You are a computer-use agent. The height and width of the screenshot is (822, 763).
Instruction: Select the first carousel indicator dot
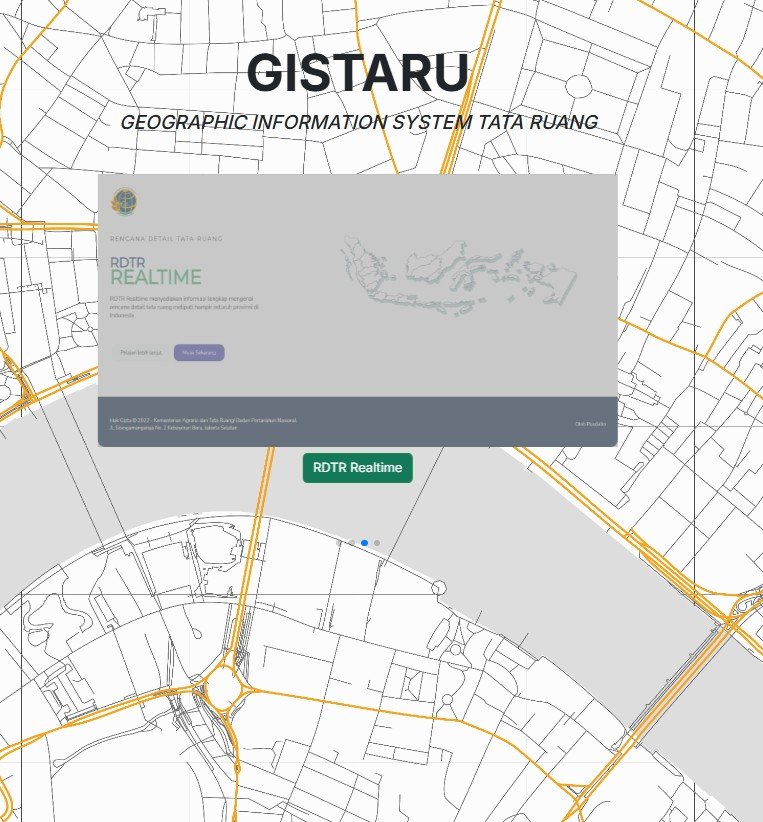pyautogui.click(x=340, y=543)
